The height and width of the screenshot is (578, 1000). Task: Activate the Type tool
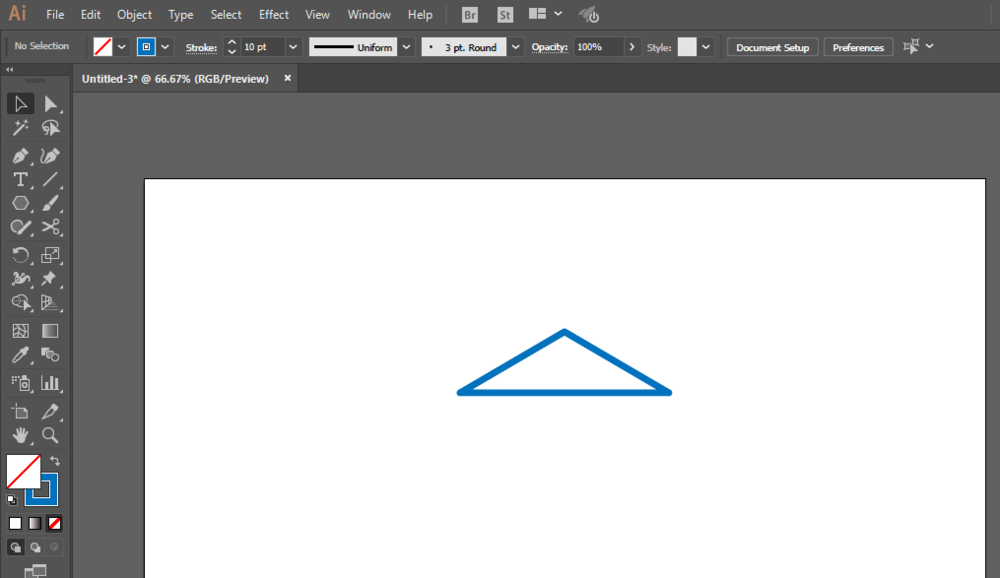(20, 180)
